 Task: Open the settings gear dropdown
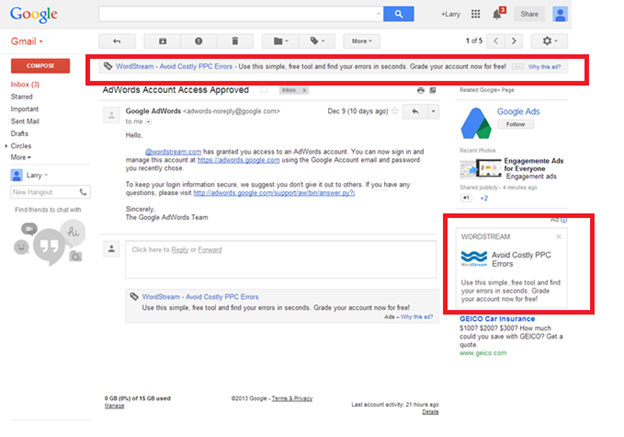550,41
